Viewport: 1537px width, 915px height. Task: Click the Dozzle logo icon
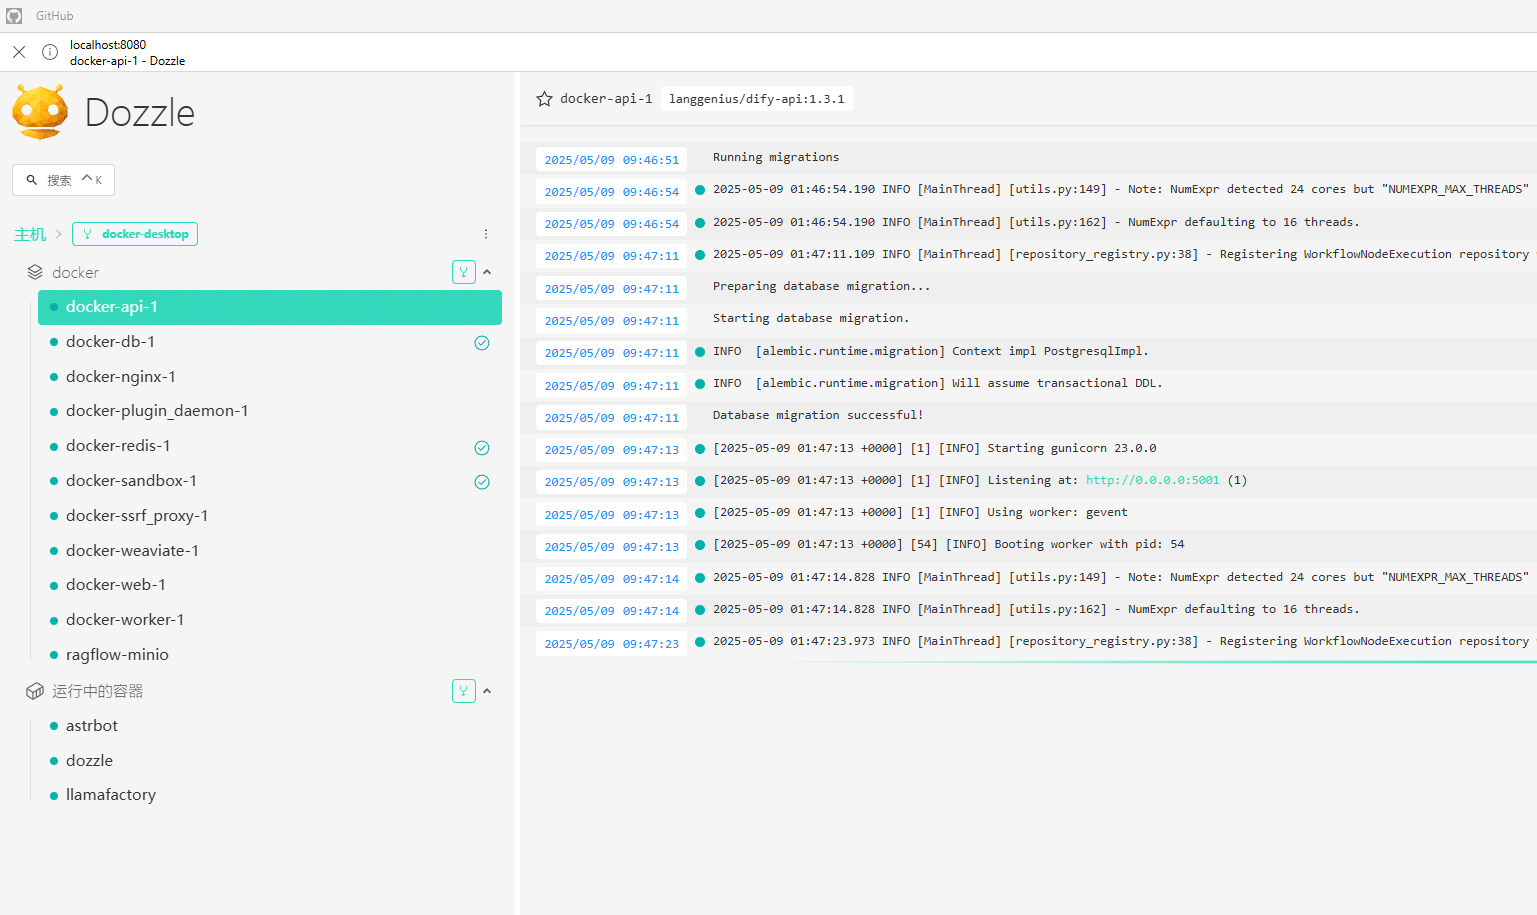pyautogui.click(x=40, y=112)
